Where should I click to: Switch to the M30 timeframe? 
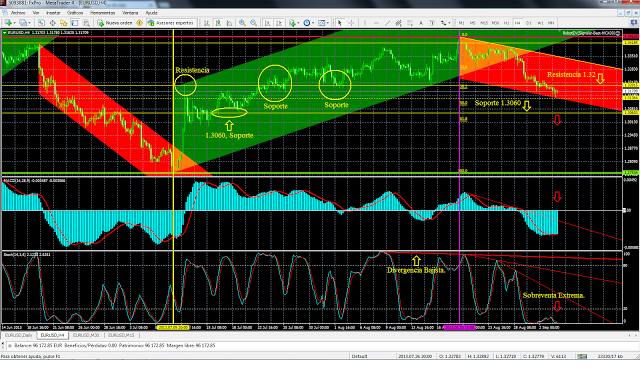click(x=495, y=23)
